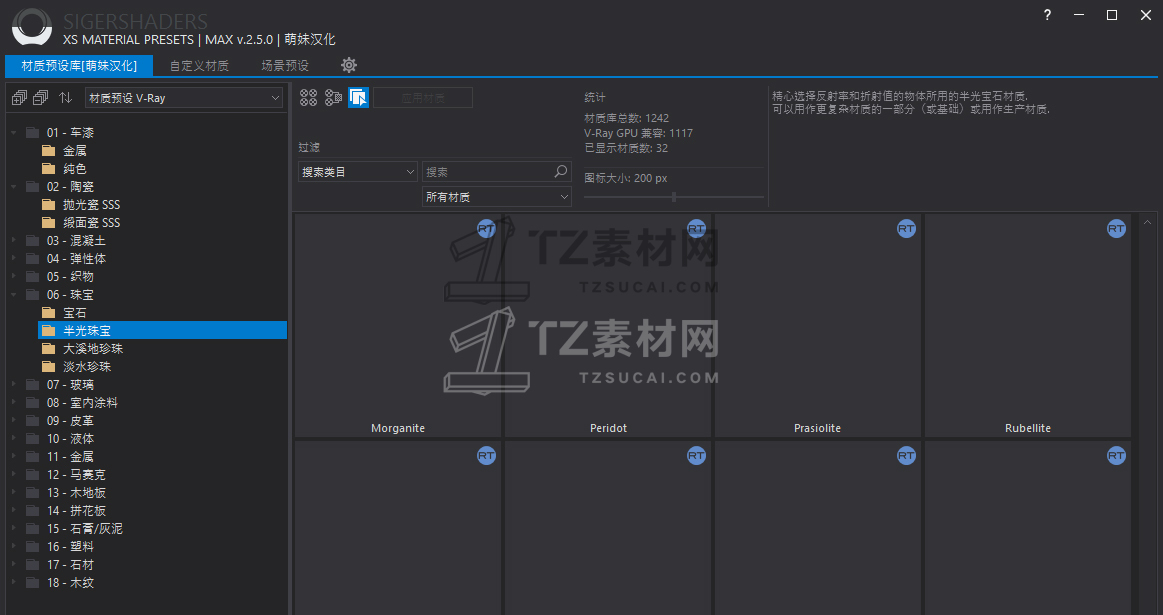Image resolution: width=1163 pixels, height=615 pixels.
Task: Click the four-spheres material grid icon
Action: coord(309,97)
